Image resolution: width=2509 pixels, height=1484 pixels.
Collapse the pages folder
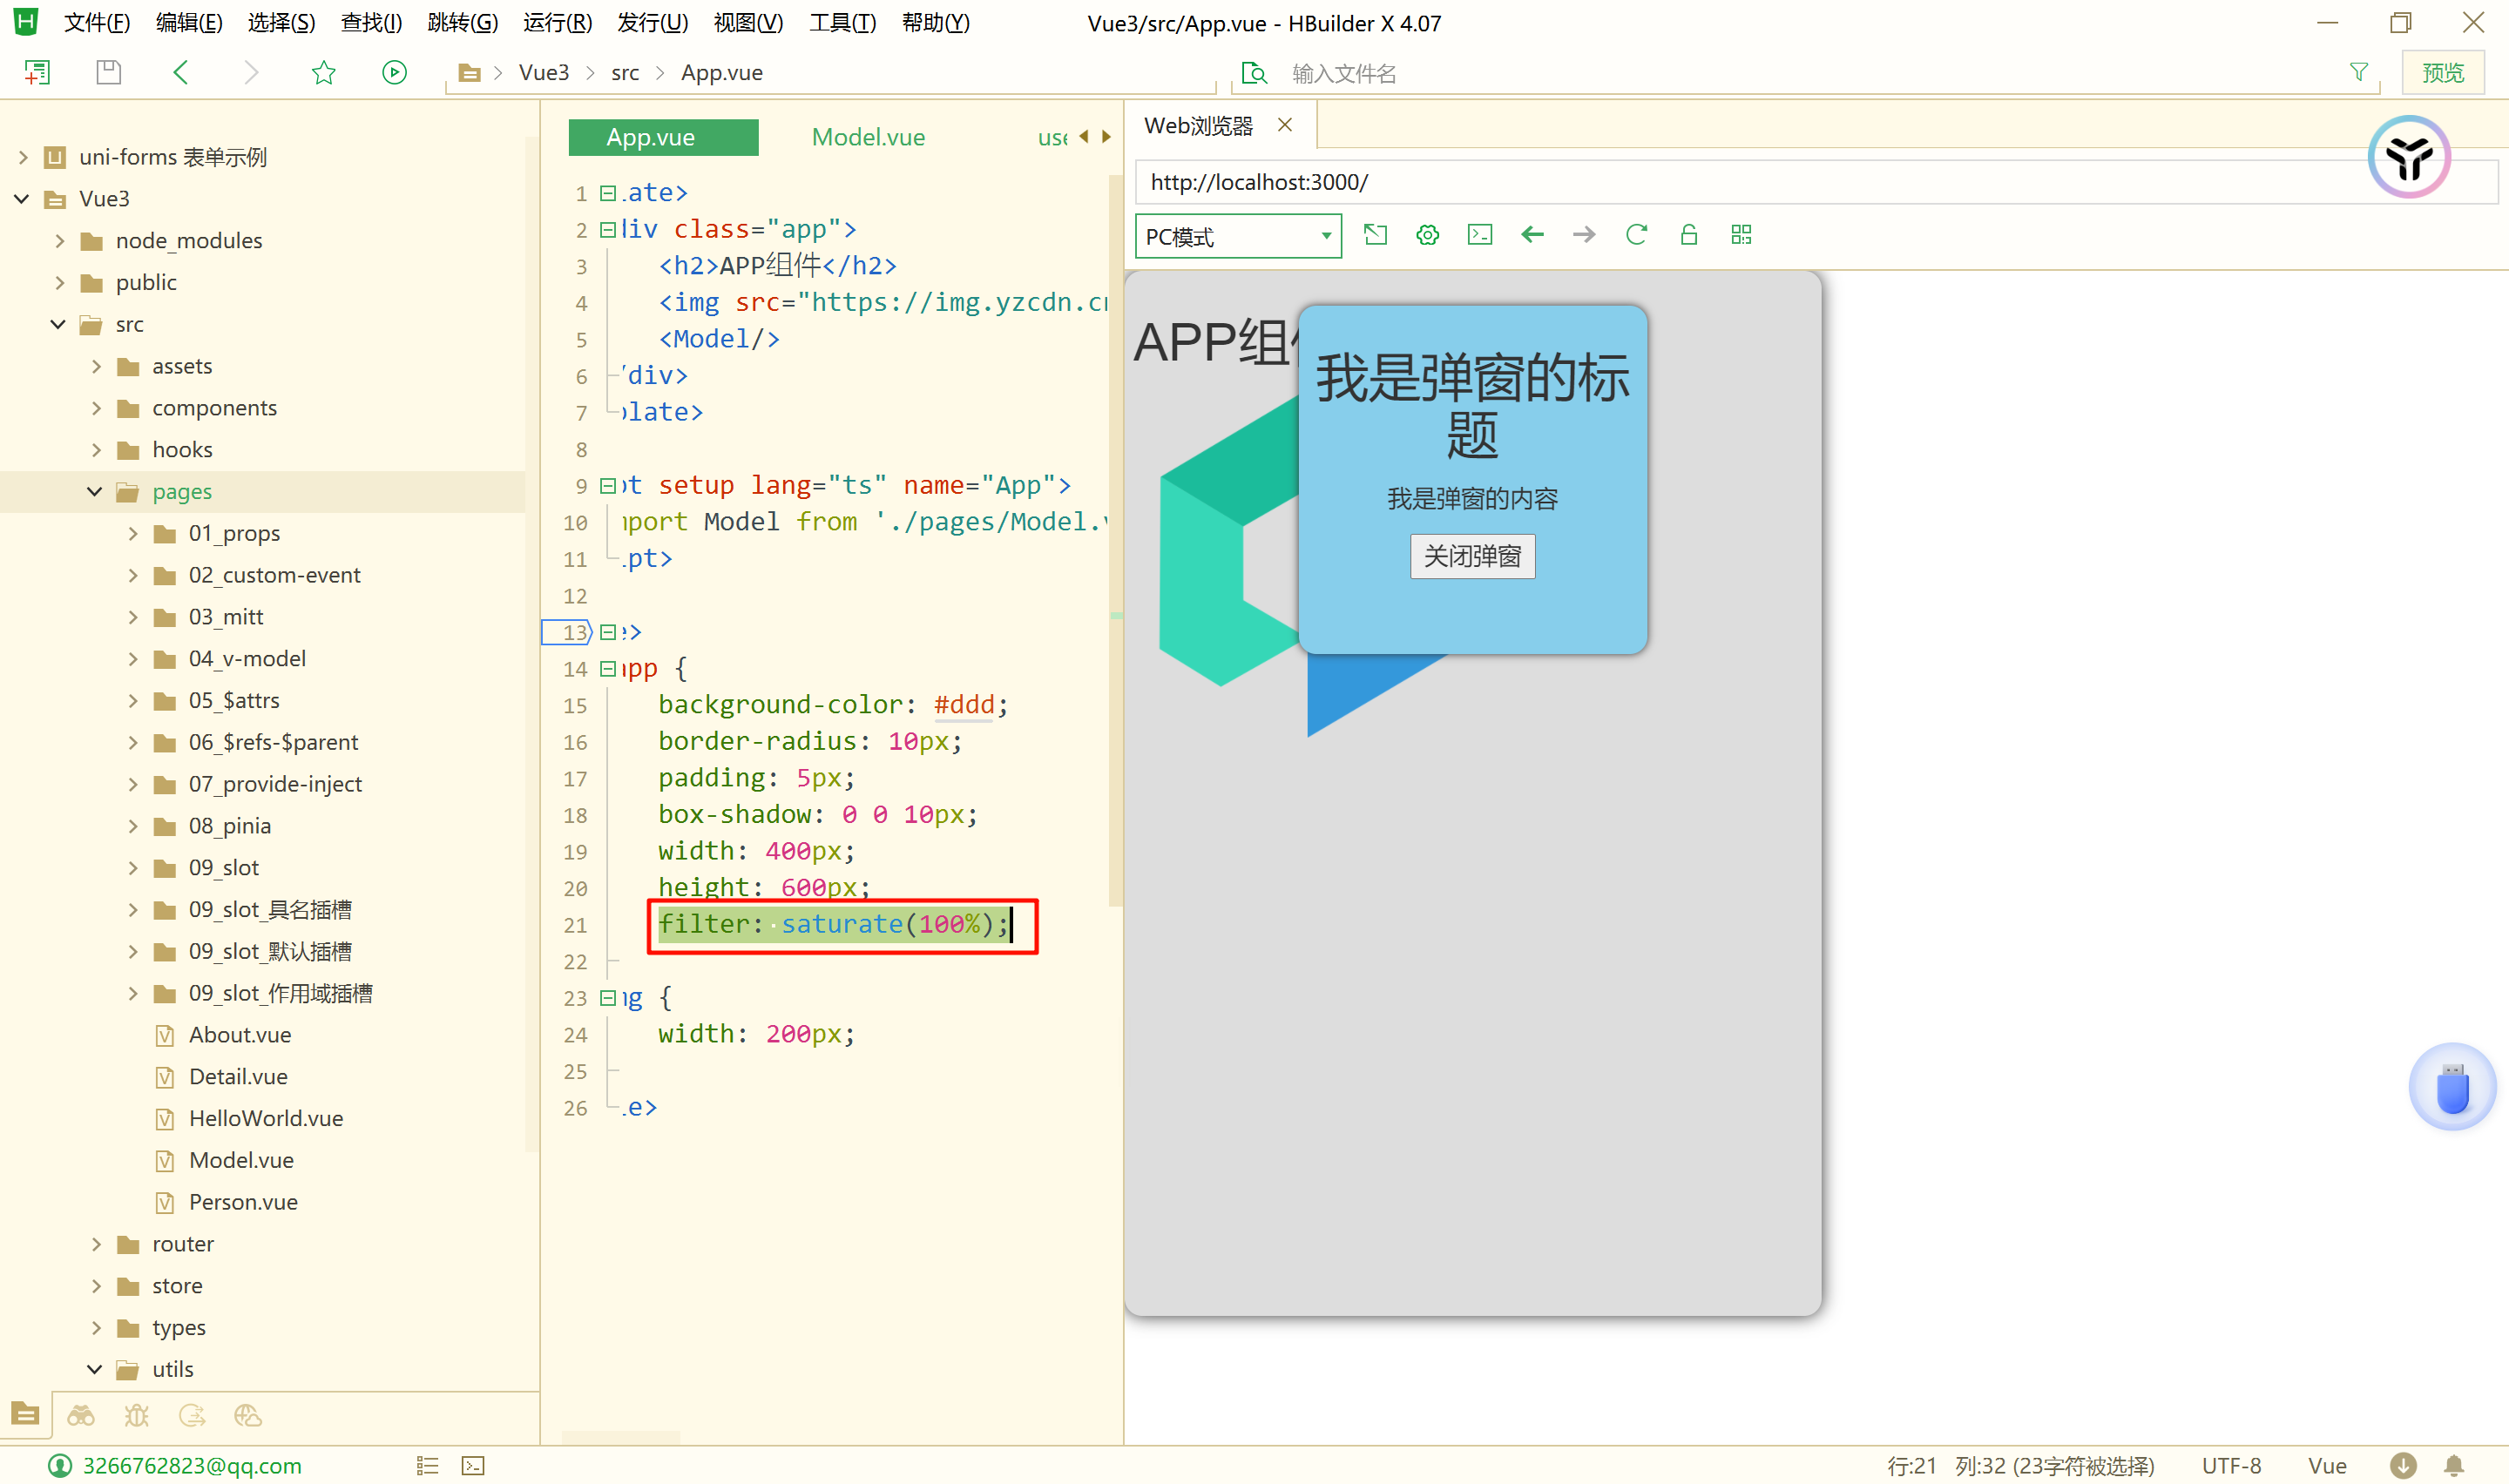pos(95,491)
